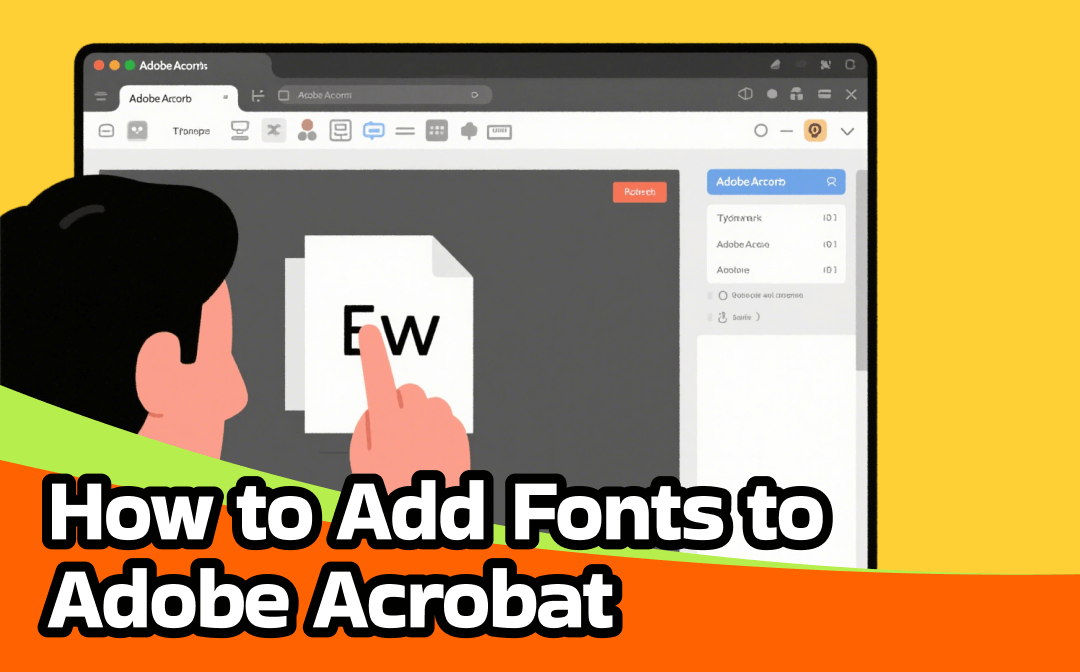
Task: Select the Adobe Acorb browser tab
Action: click(x=178, y=98)
